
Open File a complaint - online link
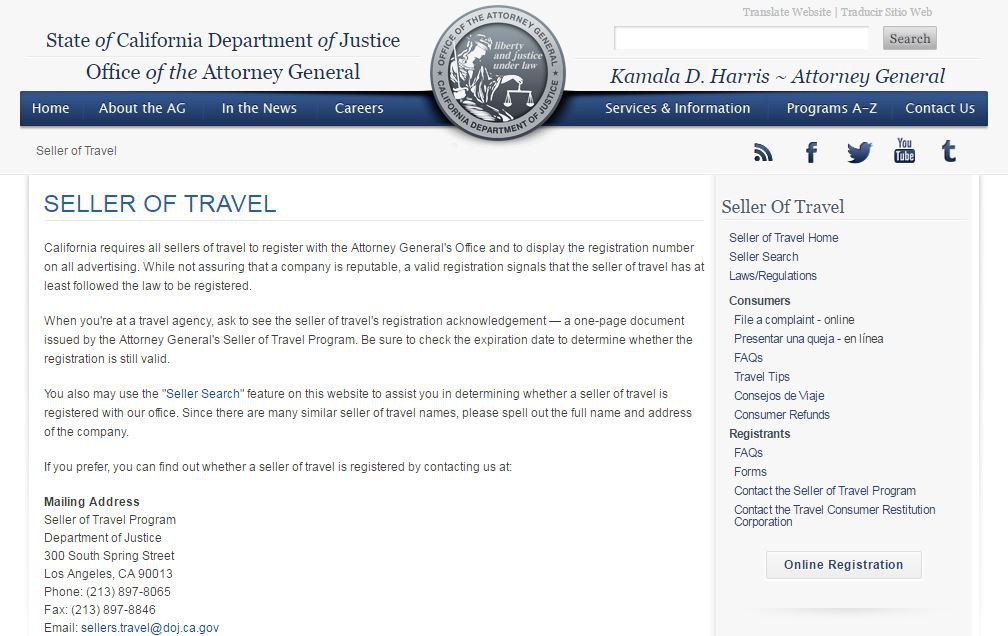click(x=794, y=320)
